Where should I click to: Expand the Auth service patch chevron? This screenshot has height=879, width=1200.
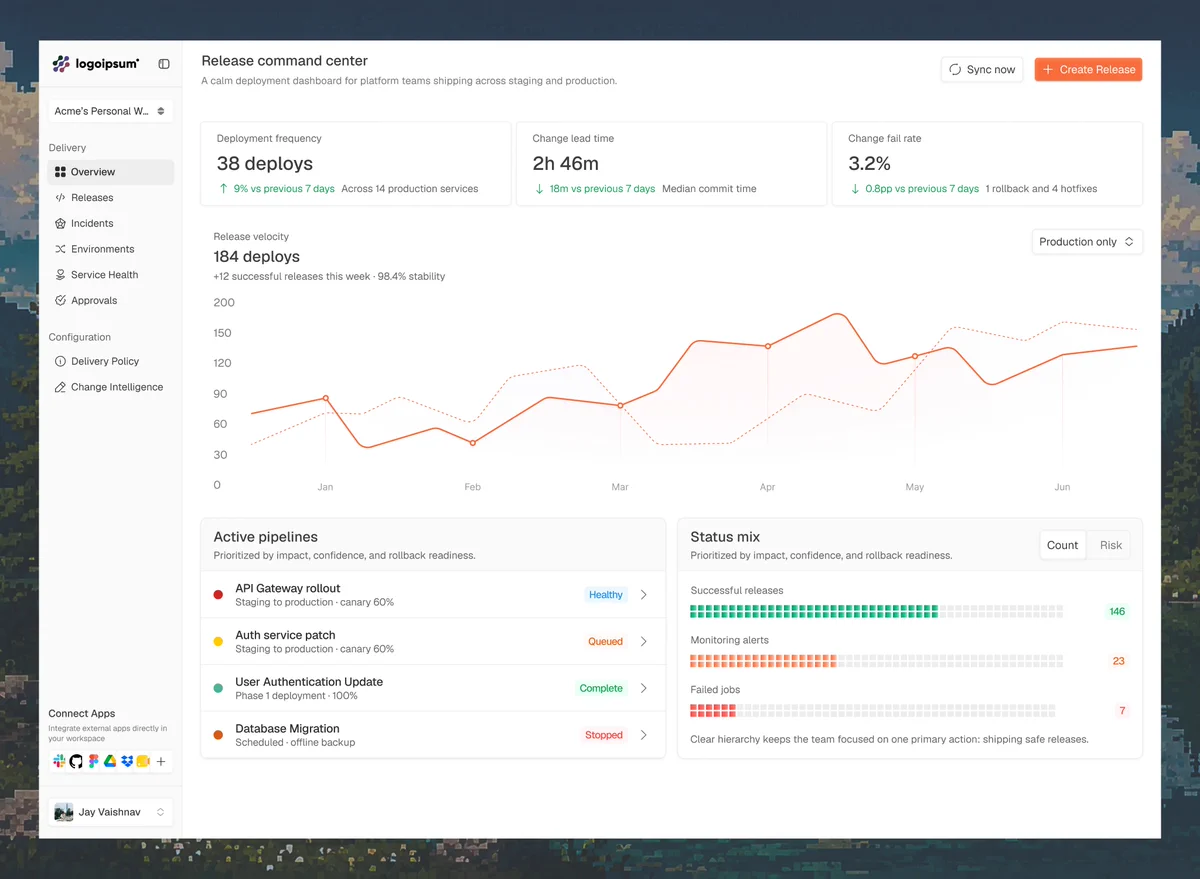[x=644, y=642]
